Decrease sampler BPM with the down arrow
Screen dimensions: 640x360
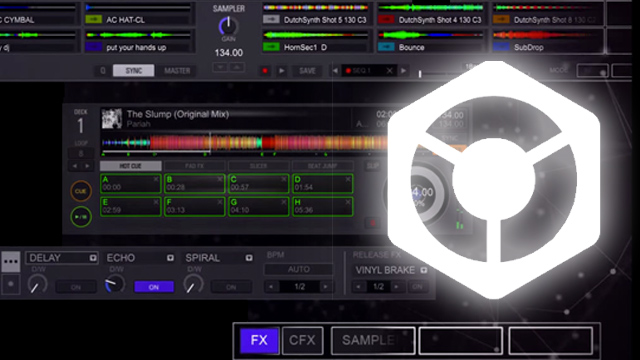click(x=220, y=68)
